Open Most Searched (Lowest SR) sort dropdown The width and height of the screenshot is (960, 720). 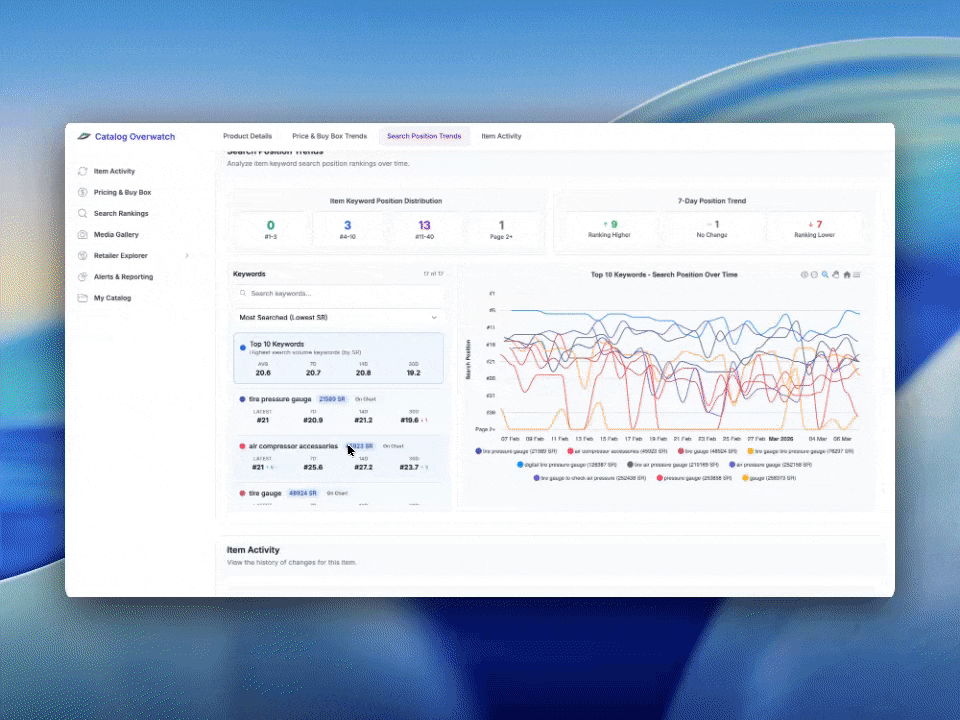[x=339, y=318]
